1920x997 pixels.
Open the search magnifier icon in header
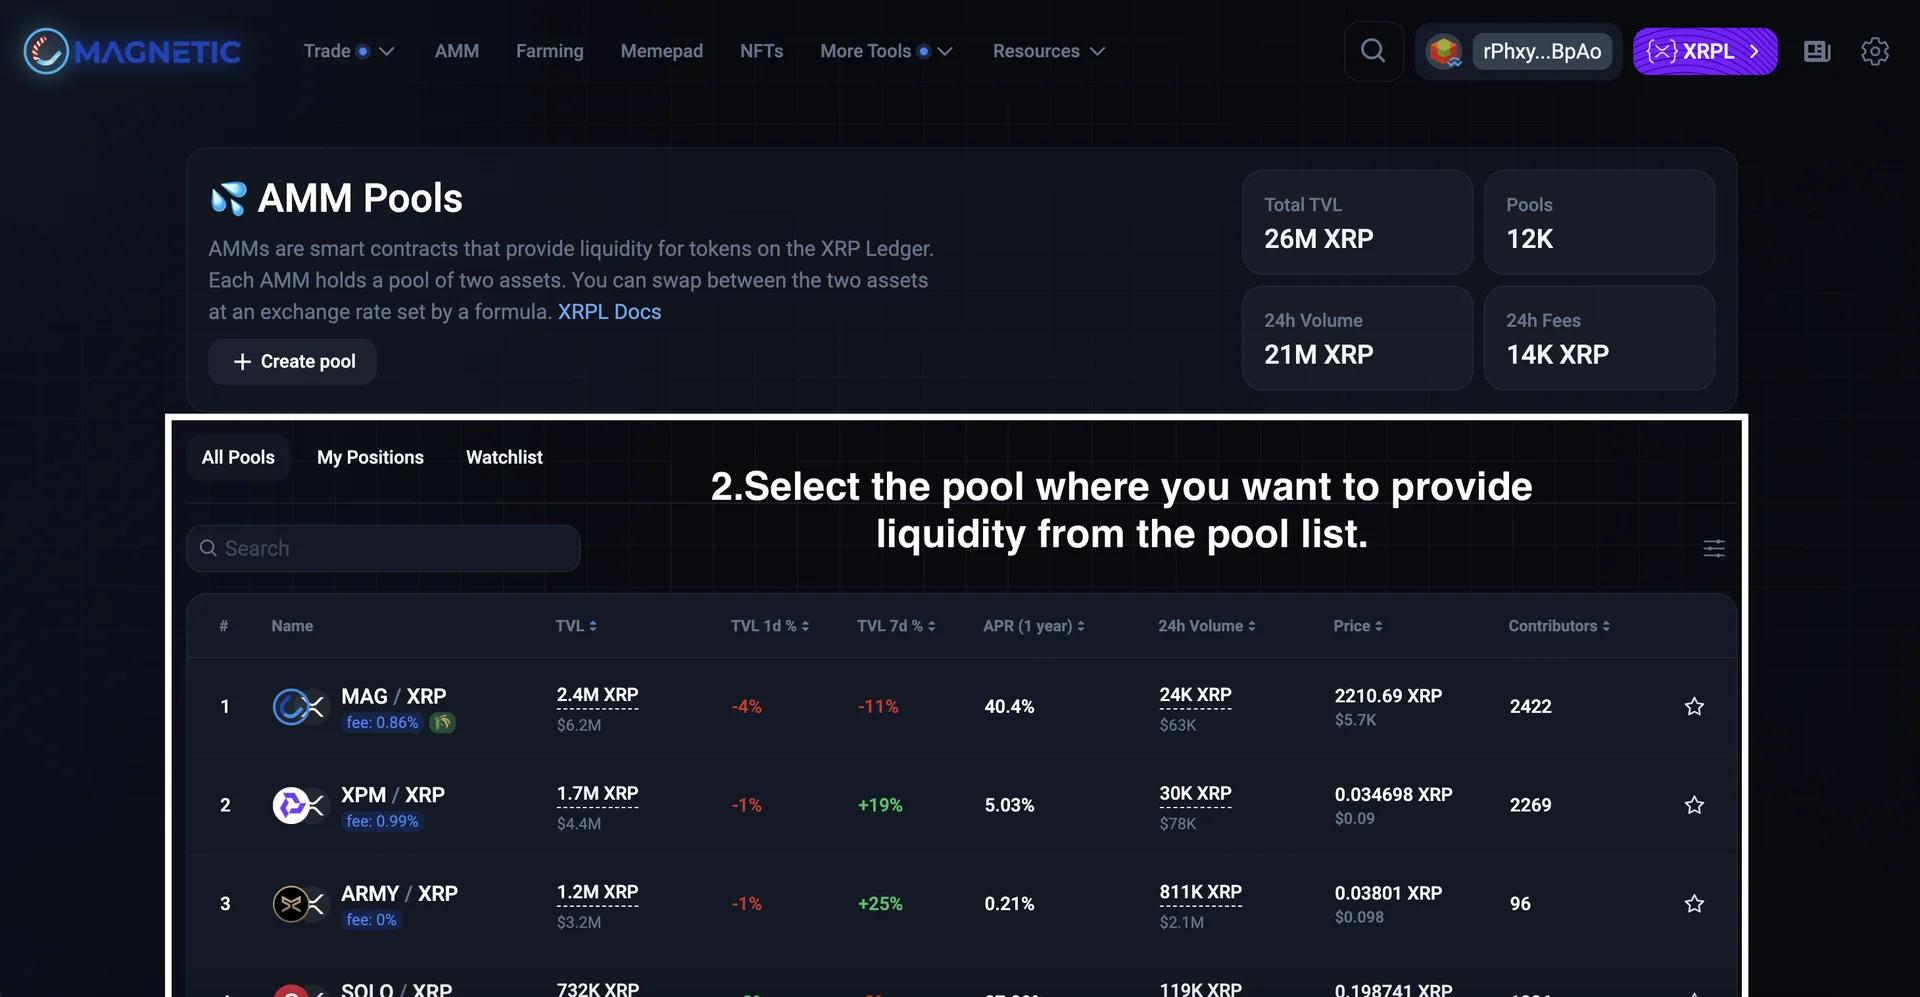click(1373, 51)
